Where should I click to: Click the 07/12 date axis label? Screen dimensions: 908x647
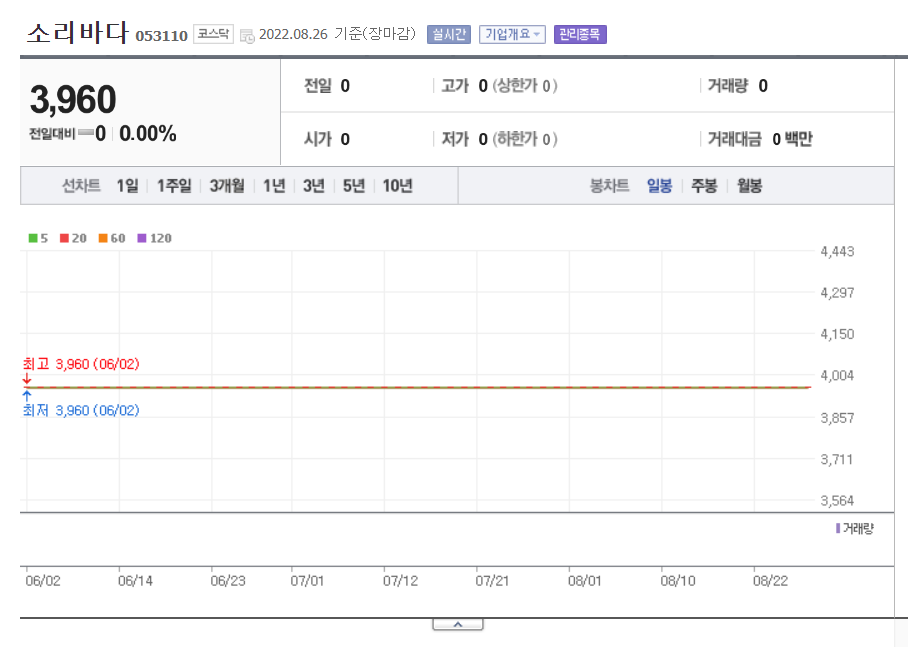click(x=400, y=581)
